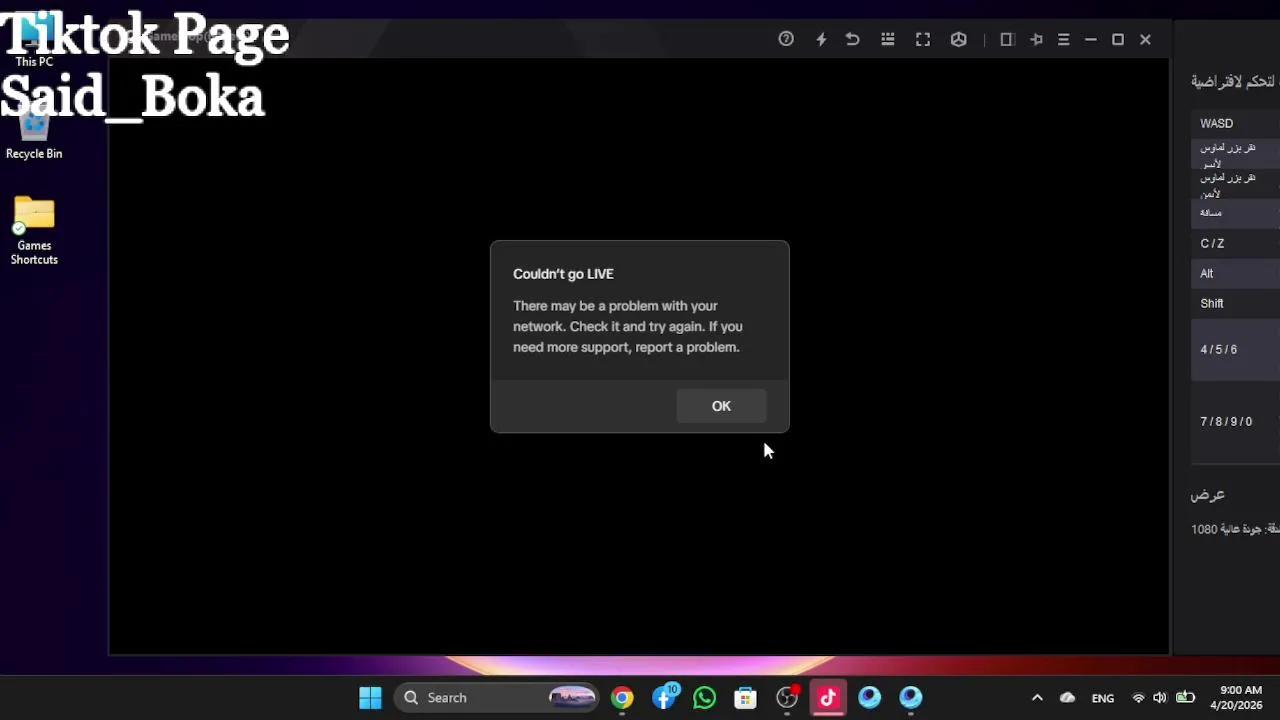Maximize the emulator window
Screen dimensions: 1280x720
(1118, 39)
